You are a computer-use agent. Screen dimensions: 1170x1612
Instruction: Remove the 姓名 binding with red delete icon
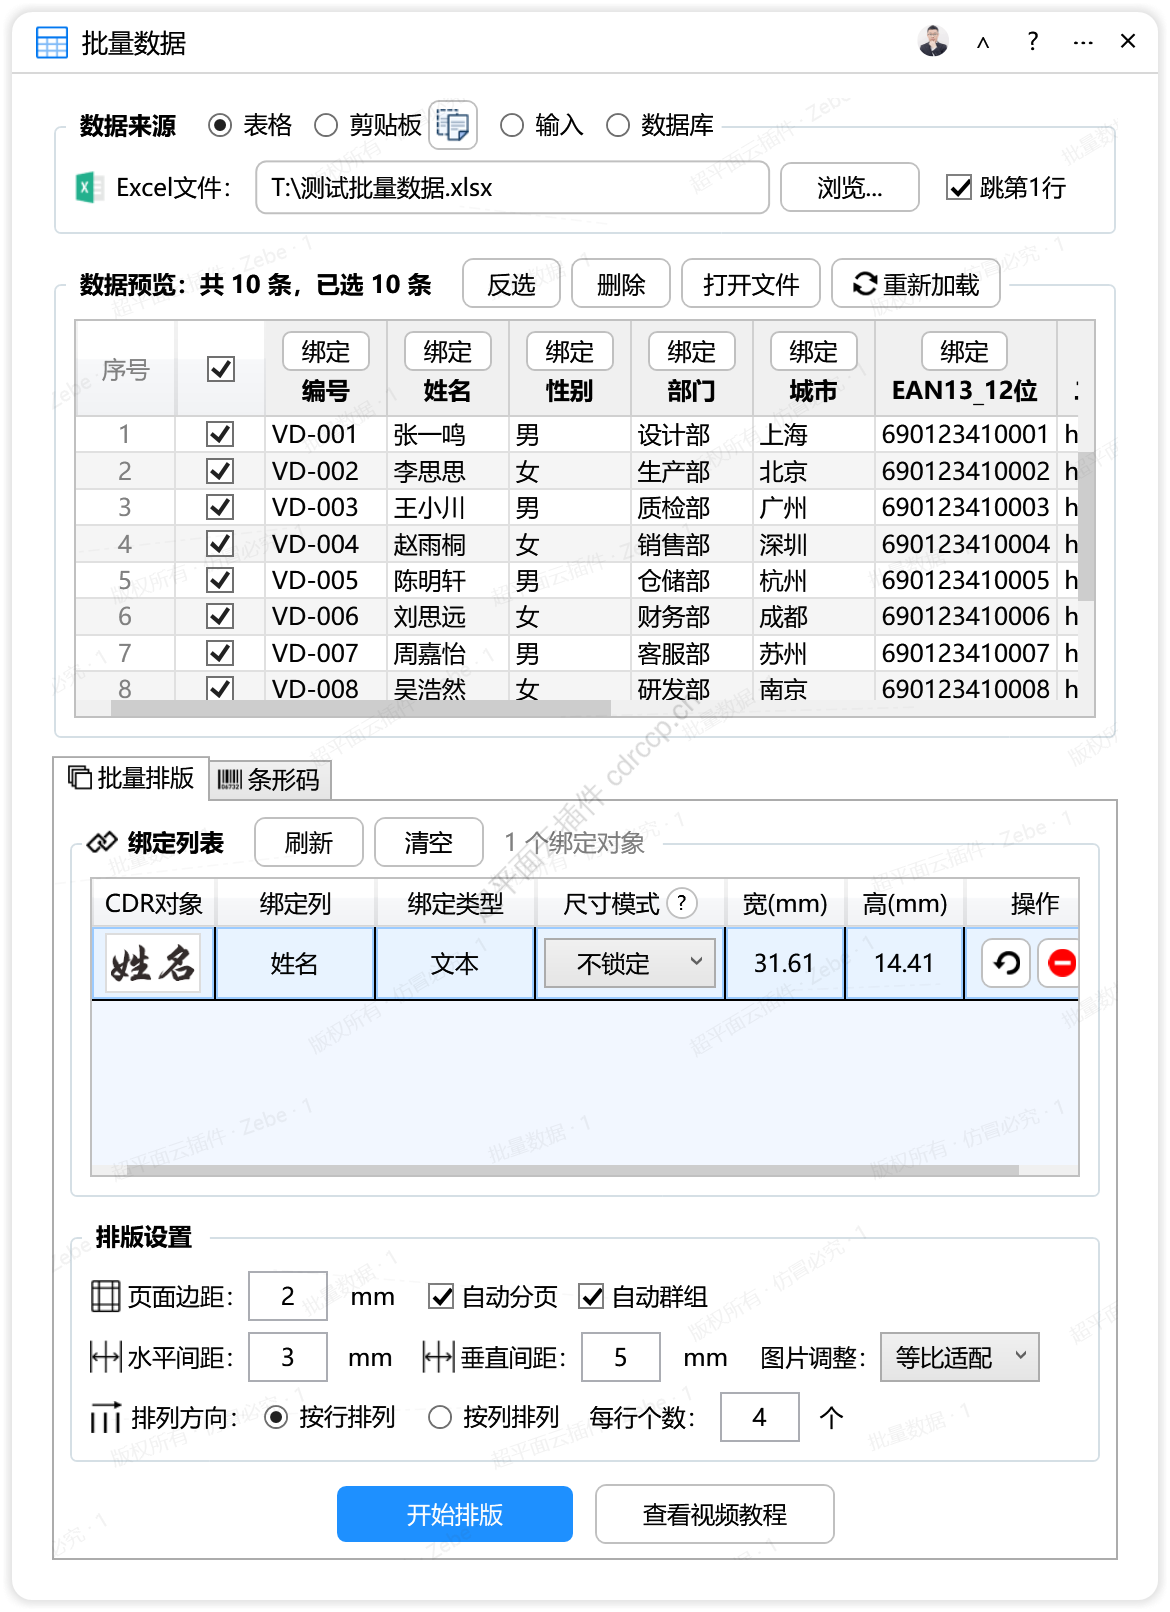click(1061, 963)
